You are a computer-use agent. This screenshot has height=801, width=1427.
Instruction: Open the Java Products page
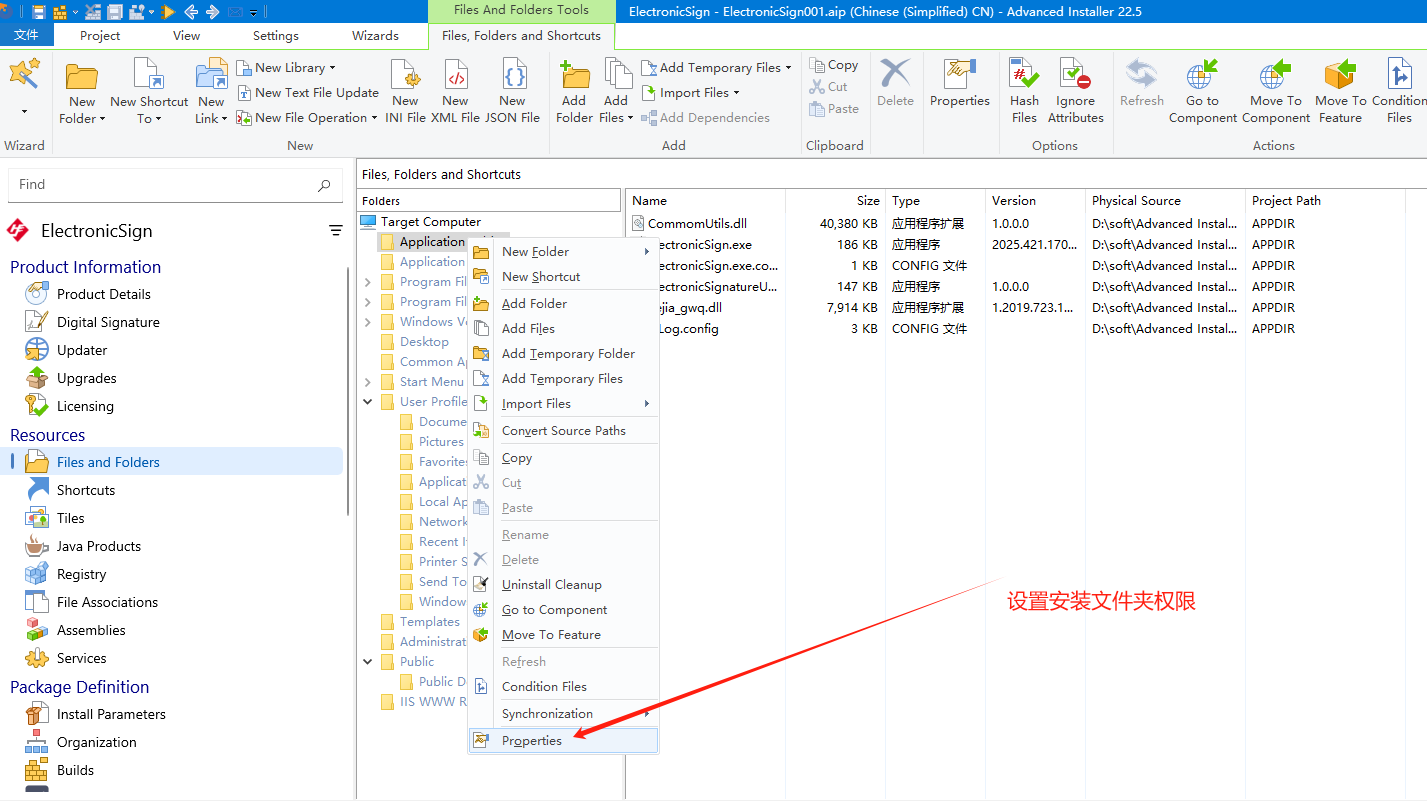pyautogui.click(x=98, y=546)
